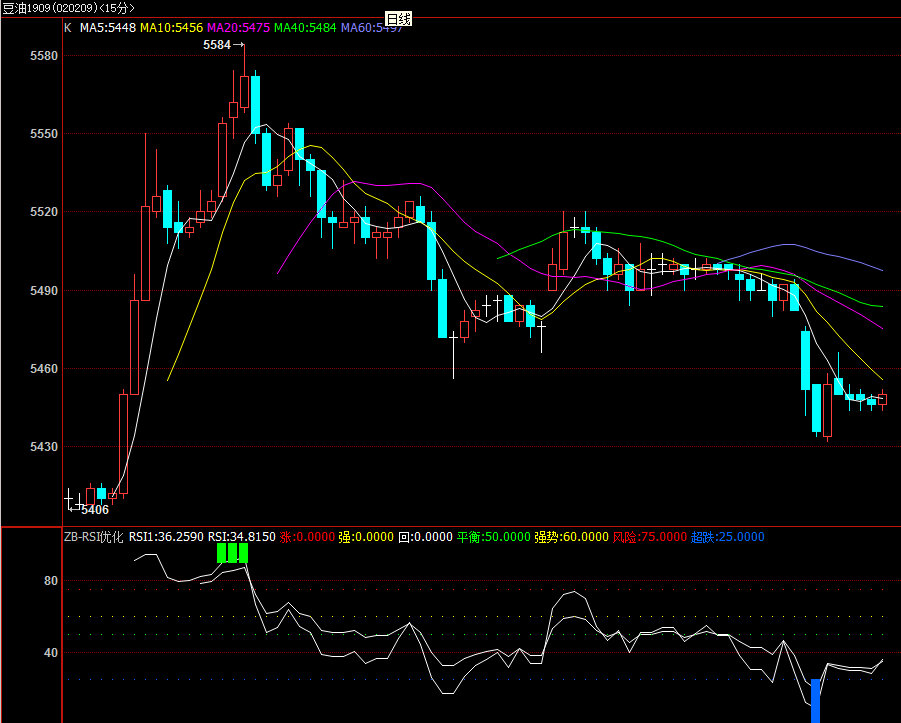Viewport: 901px width, 723px height.
Task: Select the K indicator label
Action: tap(68, 28)
